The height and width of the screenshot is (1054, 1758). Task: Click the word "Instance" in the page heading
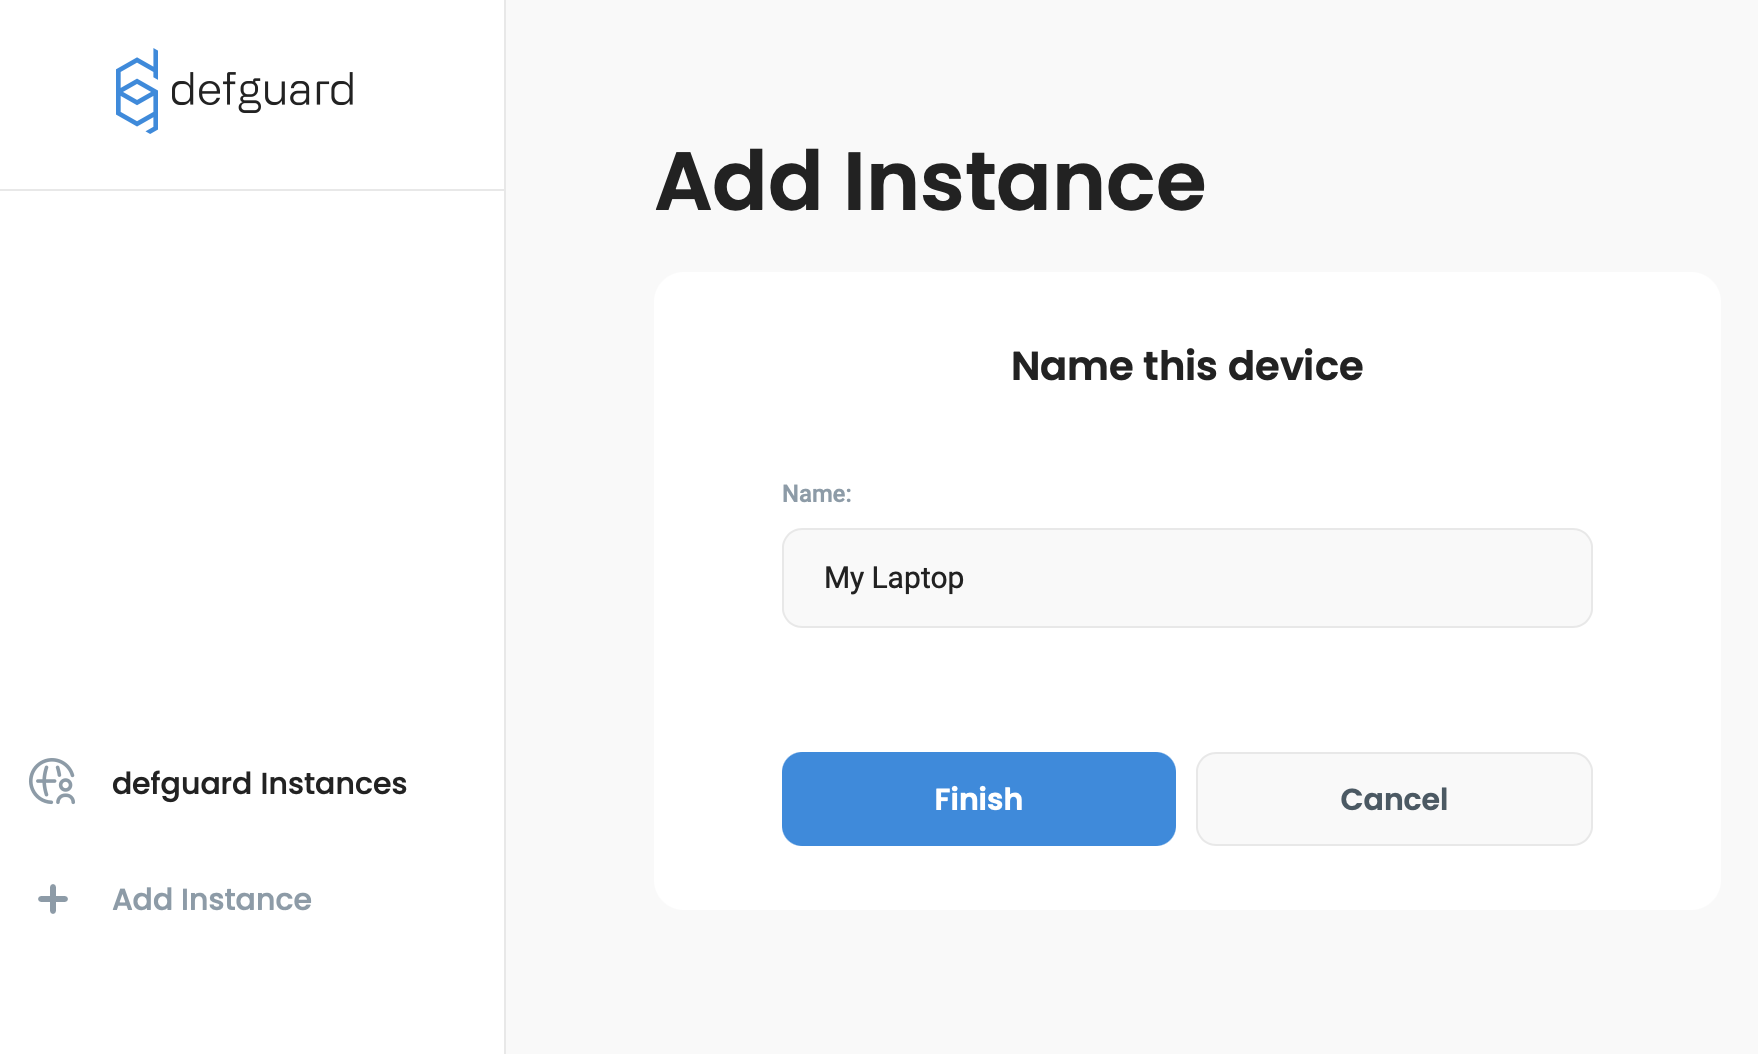tap(1024, 182)
